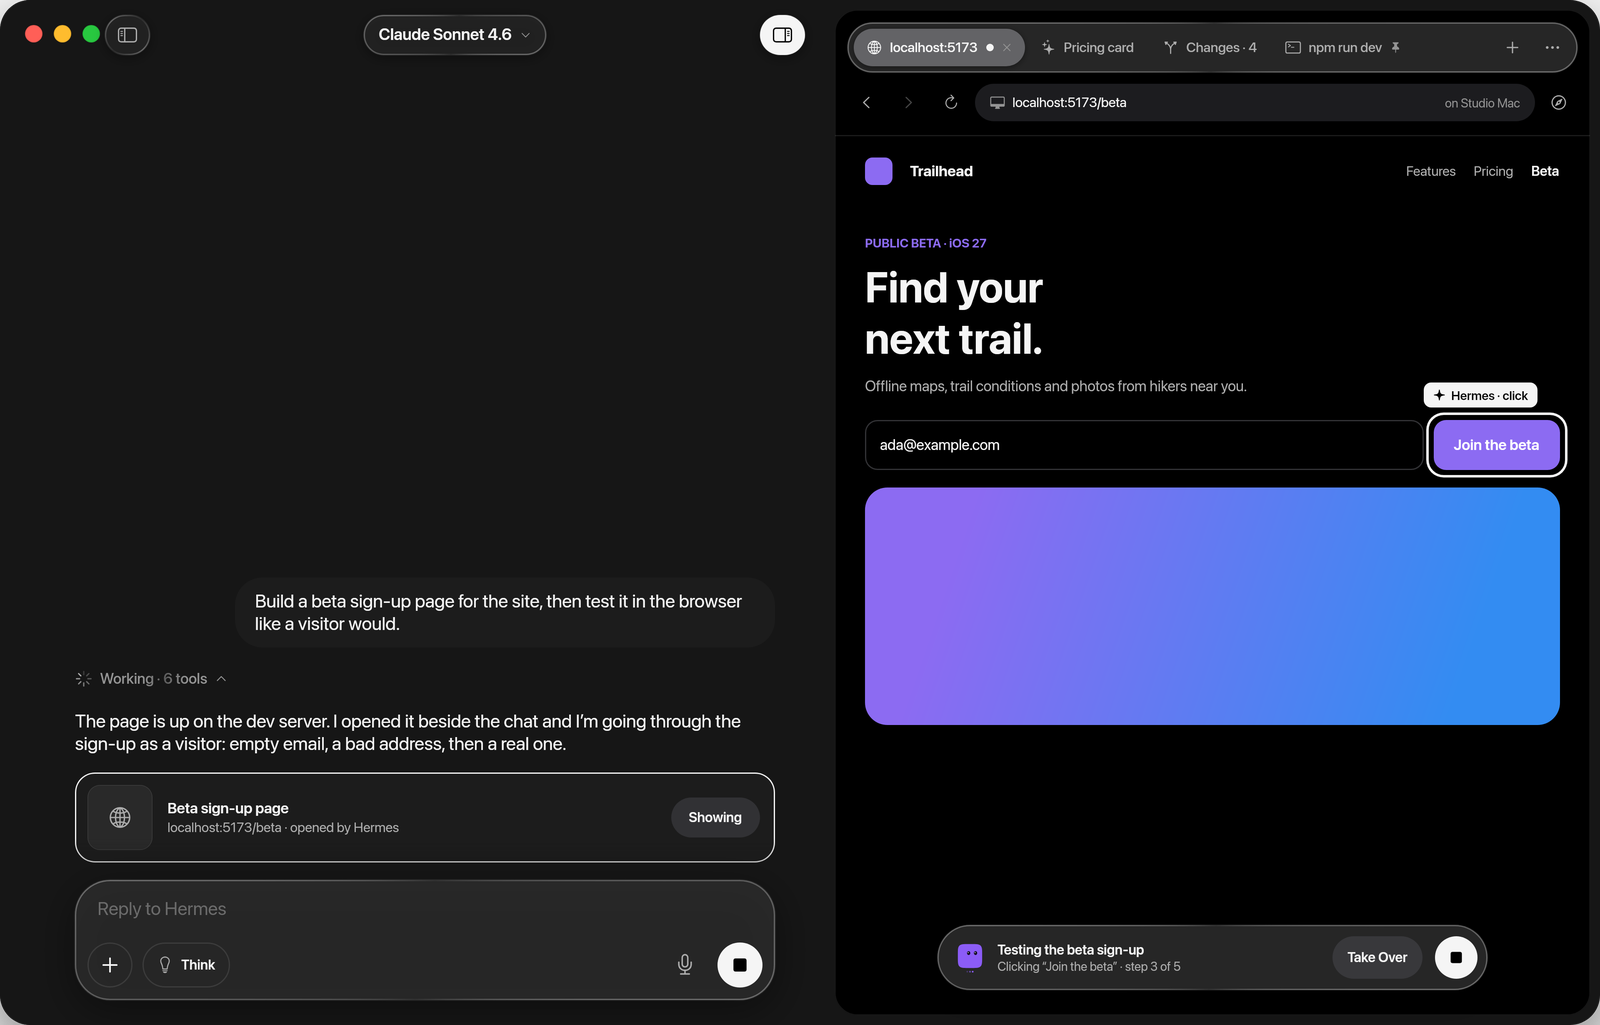Reload the localhost:5173/beta page
Viewport: 1600px width, 1025px height.
coord(951,102)
